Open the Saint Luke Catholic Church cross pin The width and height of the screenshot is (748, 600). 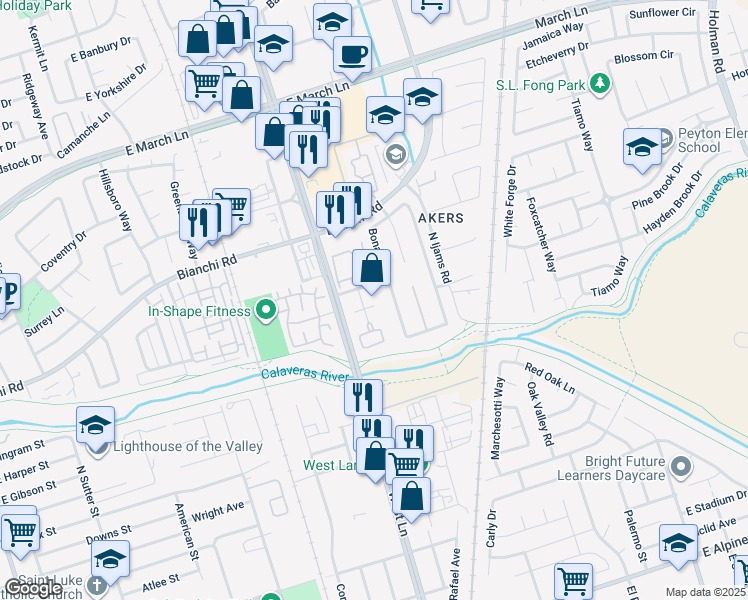[96, 585]
